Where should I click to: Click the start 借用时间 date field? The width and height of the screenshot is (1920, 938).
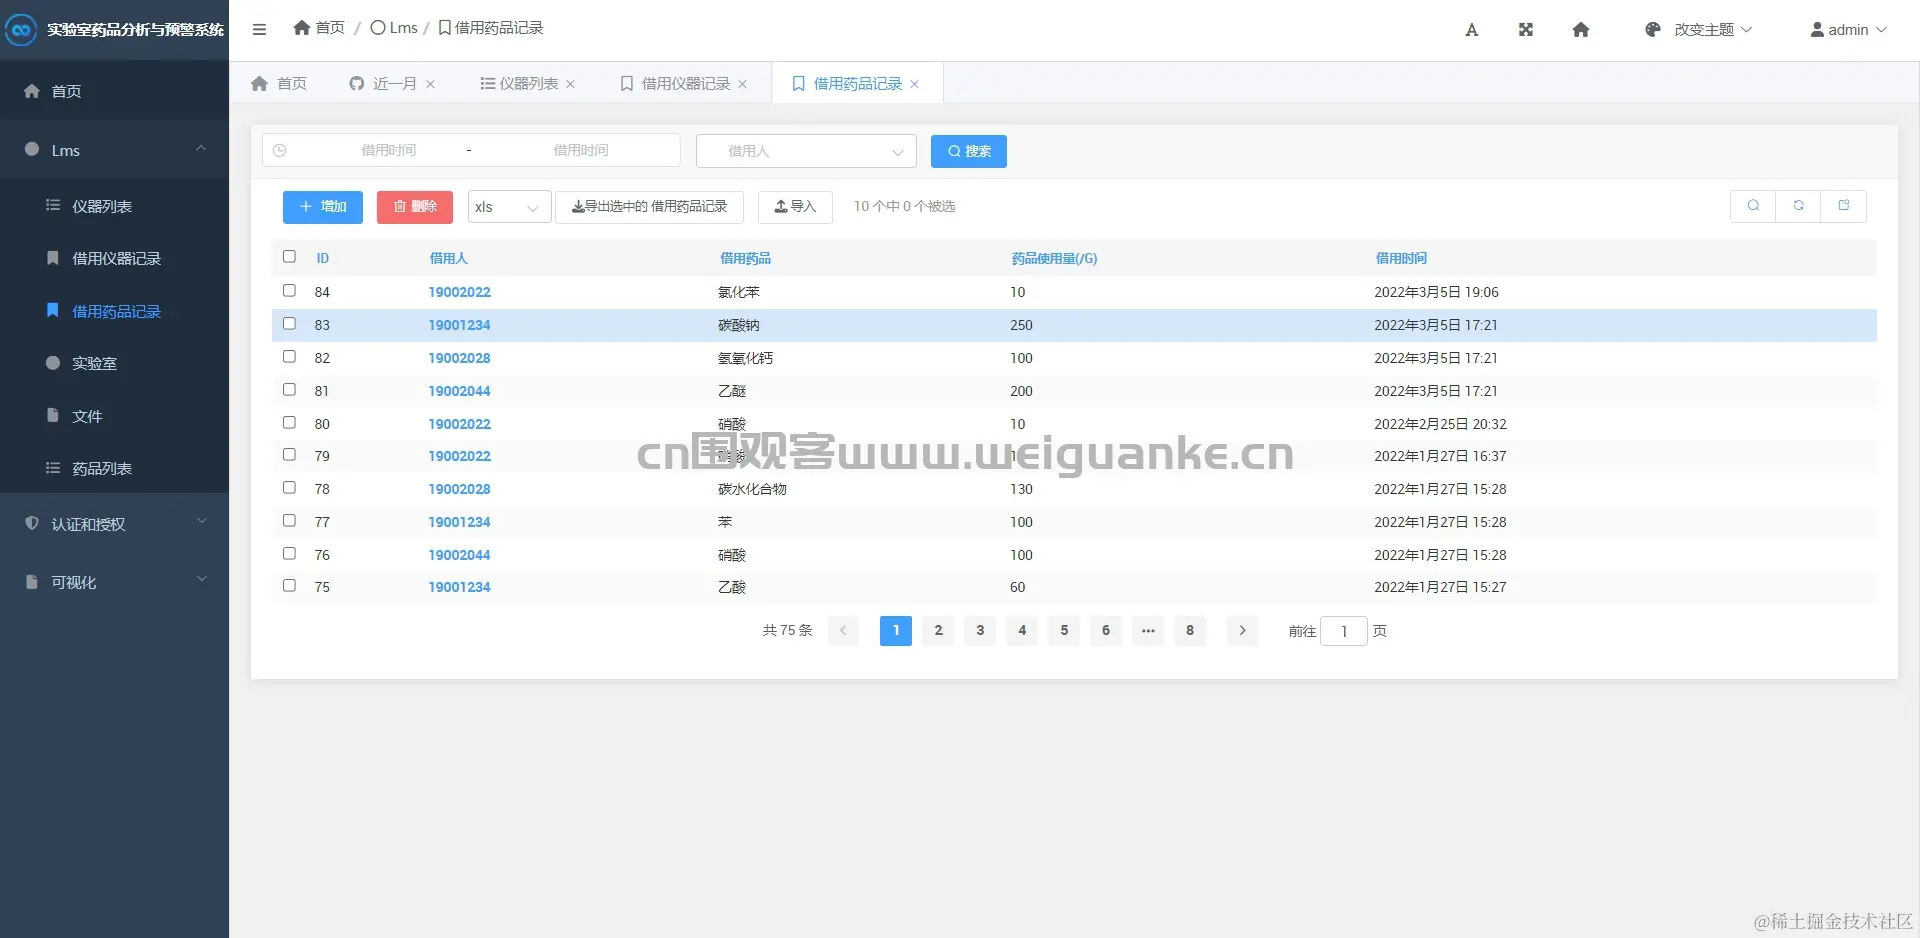coord(388,151)
